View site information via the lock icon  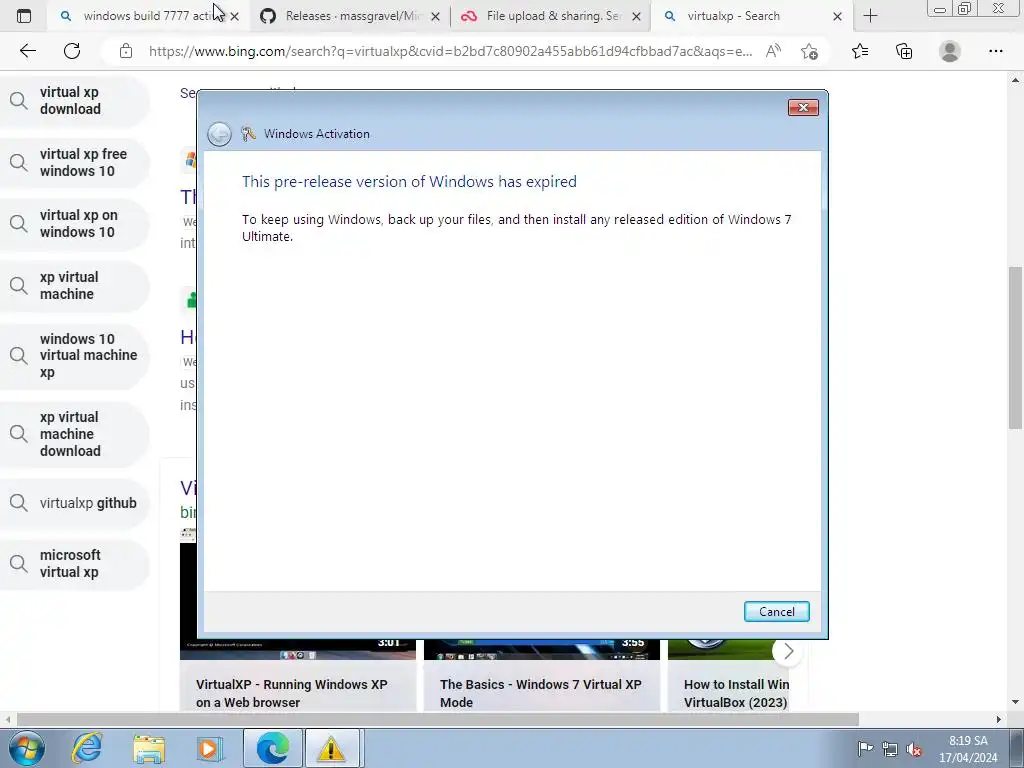[x=126, y=51]
